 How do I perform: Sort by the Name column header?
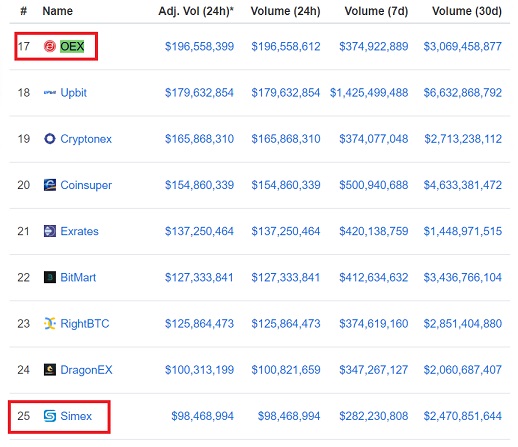57,11
